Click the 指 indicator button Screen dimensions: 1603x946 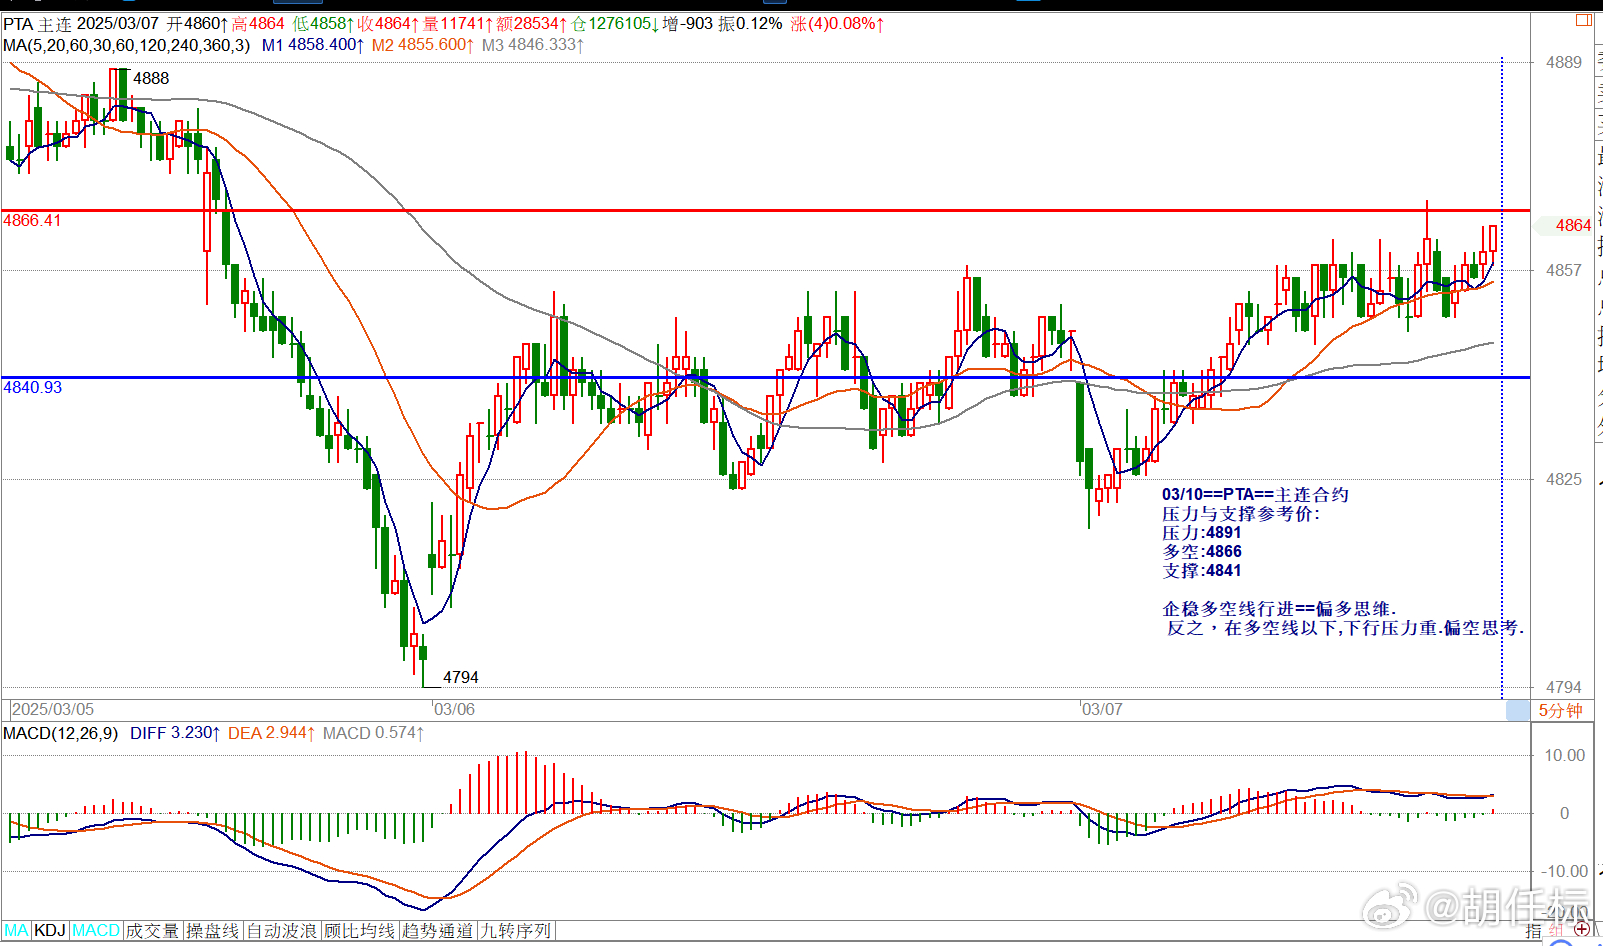click(1534, 932)
